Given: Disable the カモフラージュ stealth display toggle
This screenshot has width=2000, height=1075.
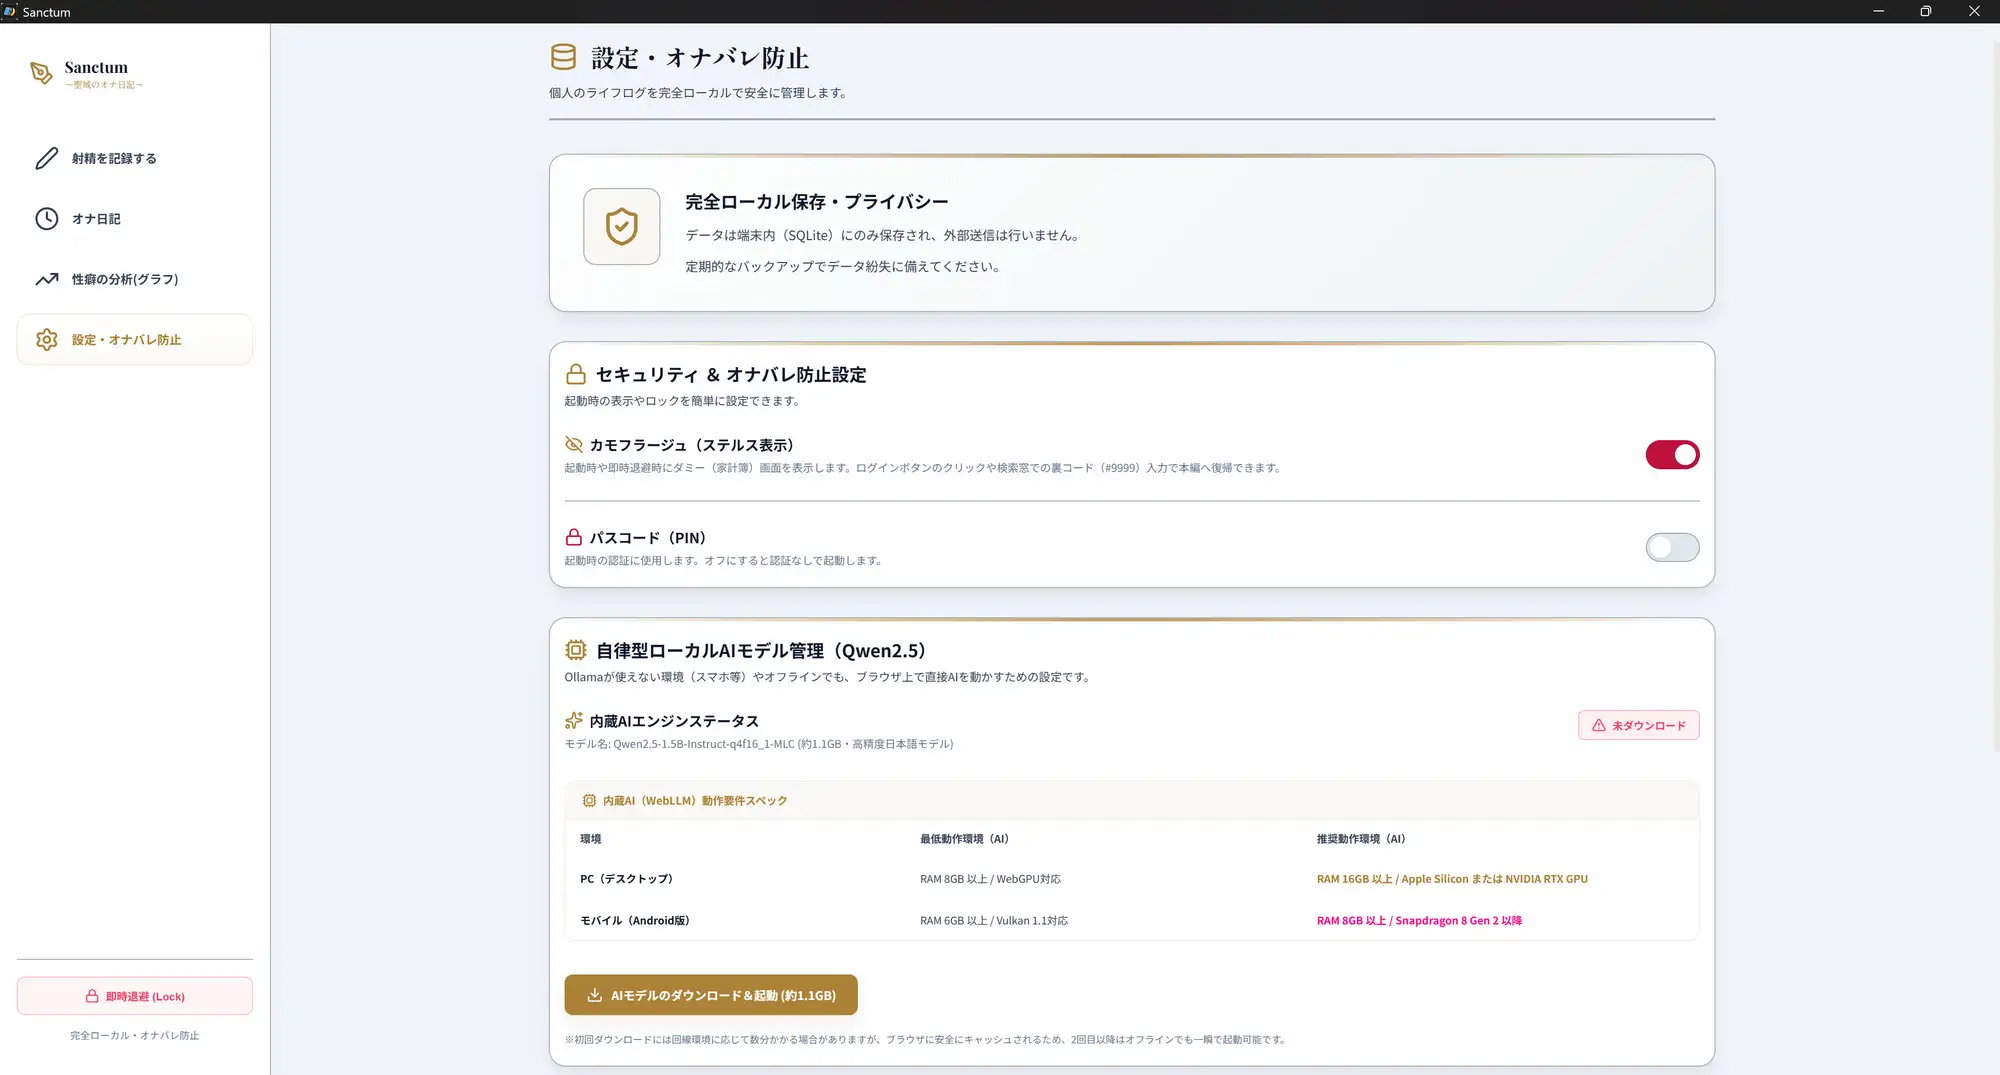Looking at the screenshot, I should pos(1672,455).
